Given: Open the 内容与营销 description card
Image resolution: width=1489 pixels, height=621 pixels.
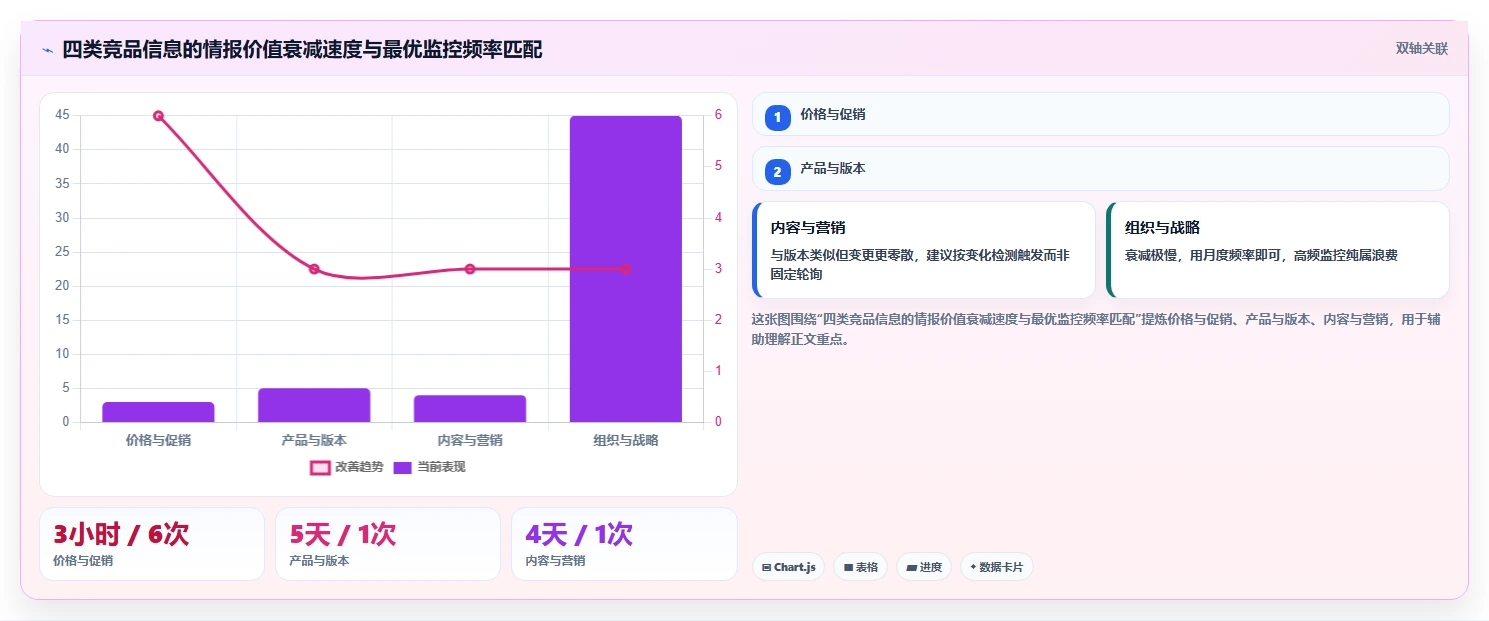Looking at the screenshot, I should pos(924,250).
